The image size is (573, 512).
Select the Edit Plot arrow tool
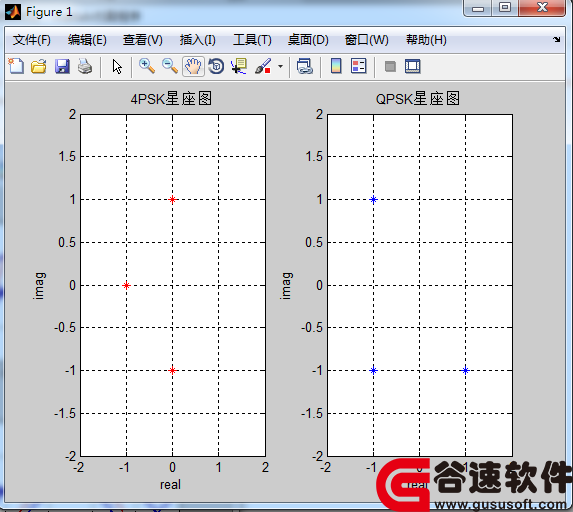pyautogui.click(x=117, y=67)
